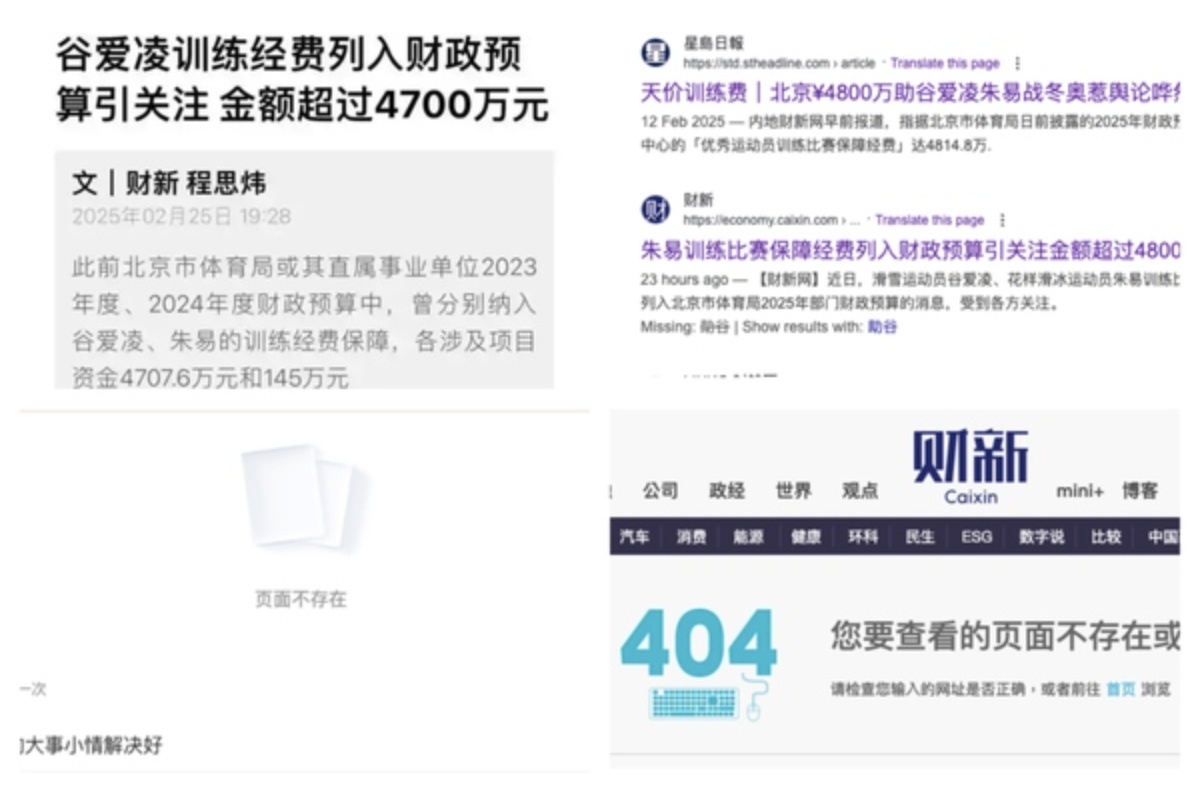1200x798 pixels.
Task: Click the 页面不存在 message
Action: pos(300,600)
